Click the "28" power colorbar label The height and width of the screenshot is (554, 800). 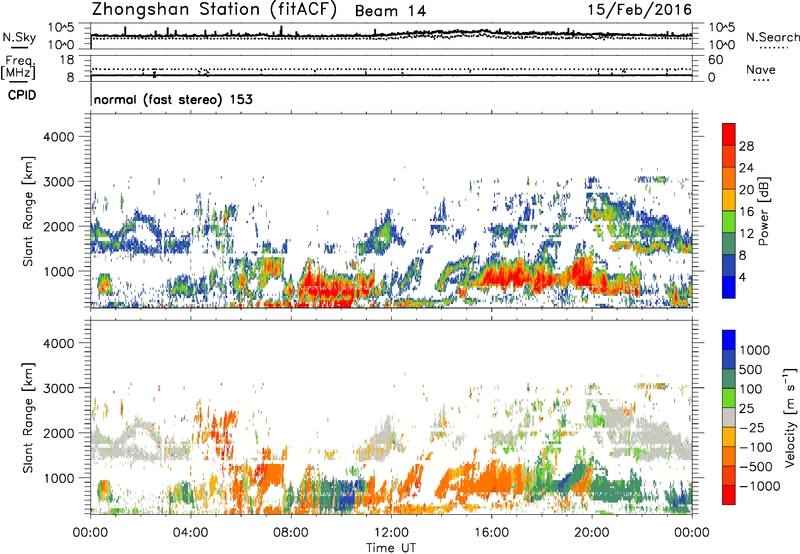[x=746, y=146]
